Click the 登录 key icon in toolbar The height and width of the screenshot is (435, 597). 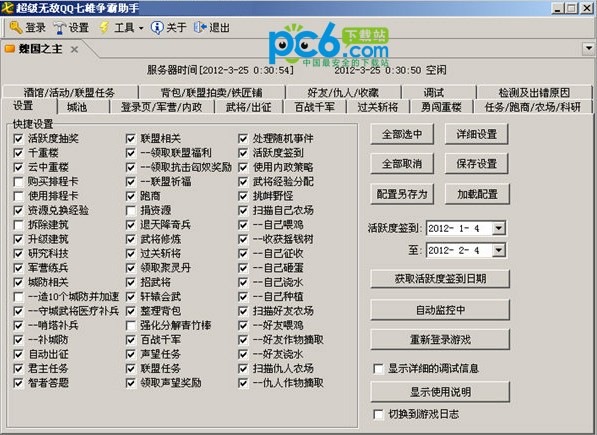16,27
